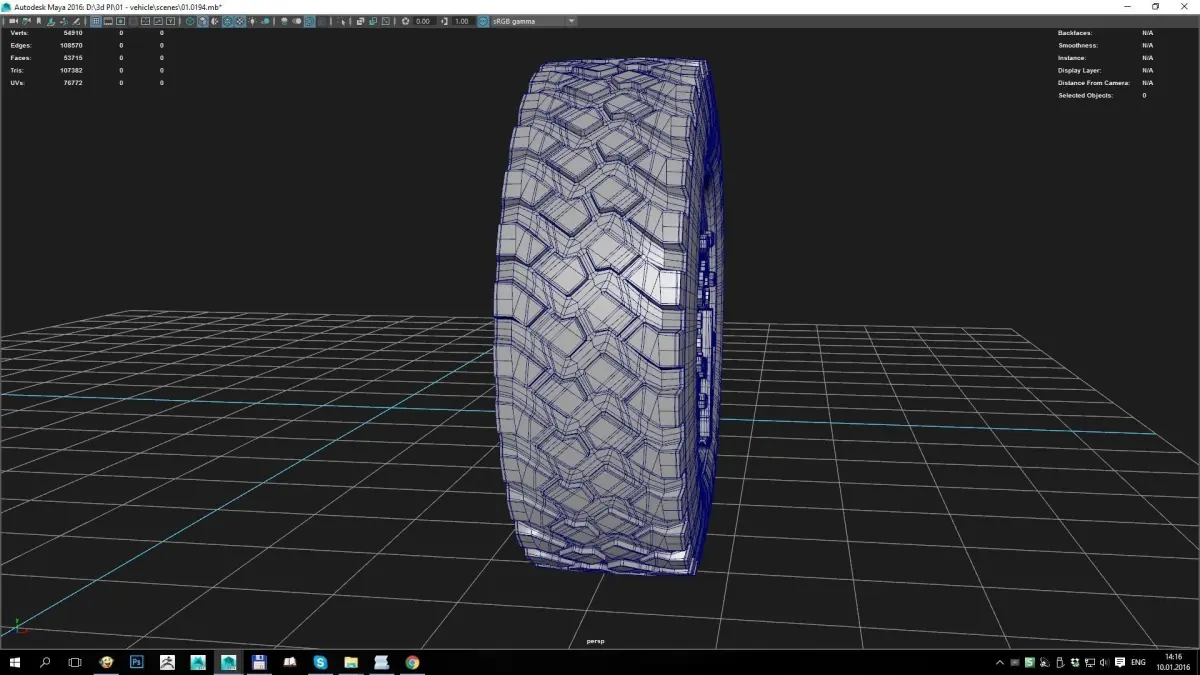Open Google Chrome from the taskbar
The height and width of the screenshot is (675, 1200).
coord(412,662)
